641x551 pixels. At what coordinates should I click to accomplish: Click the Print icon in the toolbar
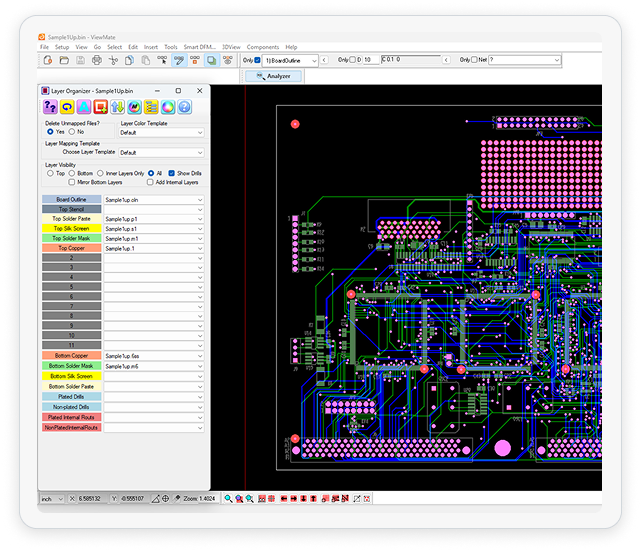tap(96, 60)
